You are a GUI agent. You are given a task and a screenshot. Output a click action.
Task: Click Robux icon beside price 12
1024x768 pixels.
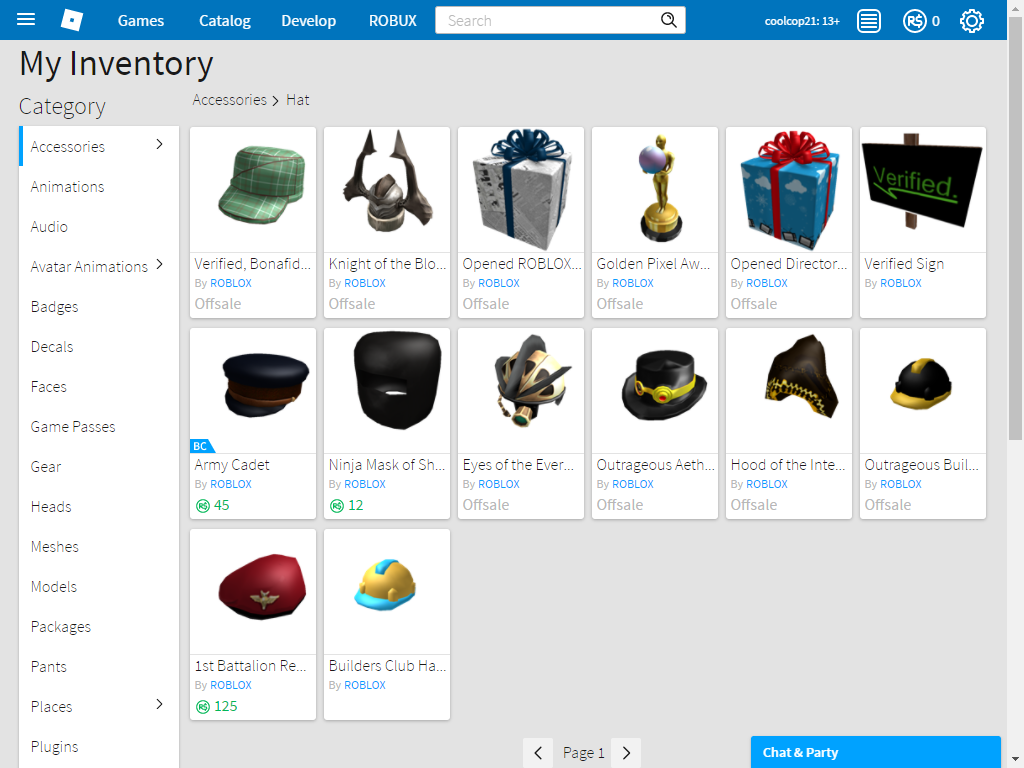tap(336, 505)
